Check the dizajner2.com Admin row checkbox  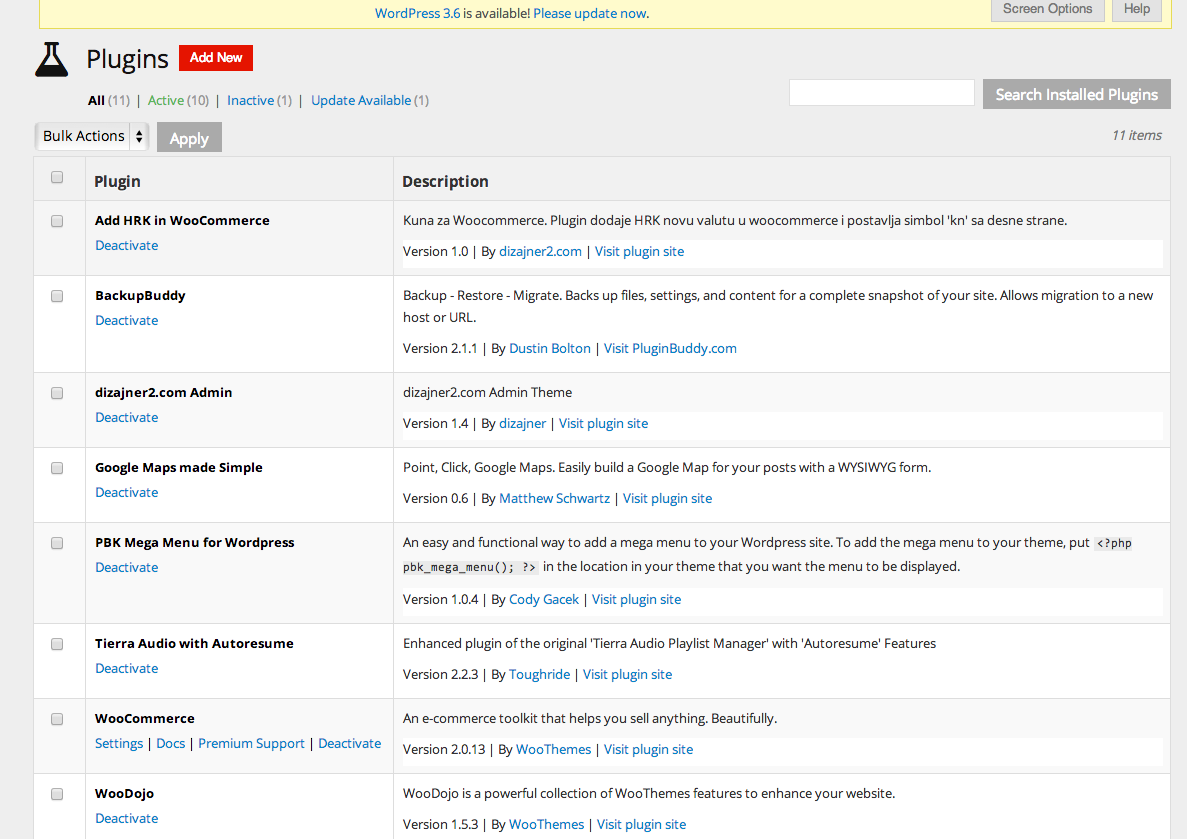pos(57,393)
